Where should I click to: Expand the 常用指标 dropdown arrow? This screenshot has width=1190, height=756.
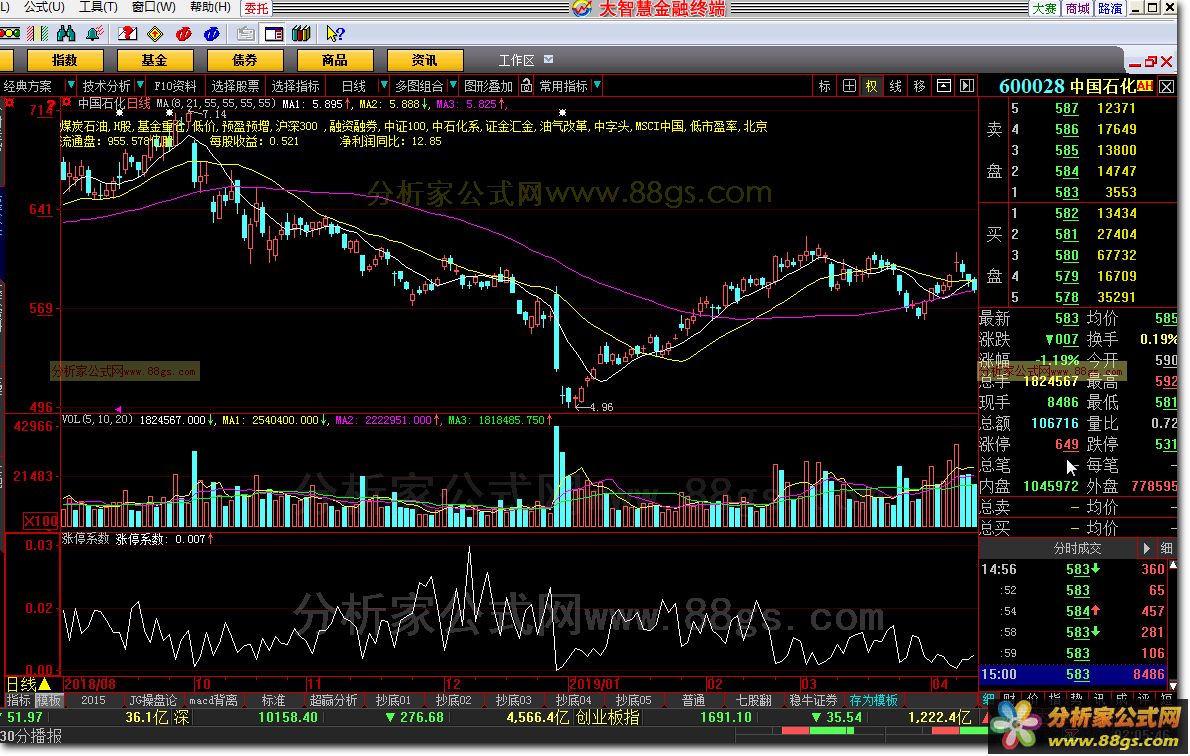click(x=597, y=85)
